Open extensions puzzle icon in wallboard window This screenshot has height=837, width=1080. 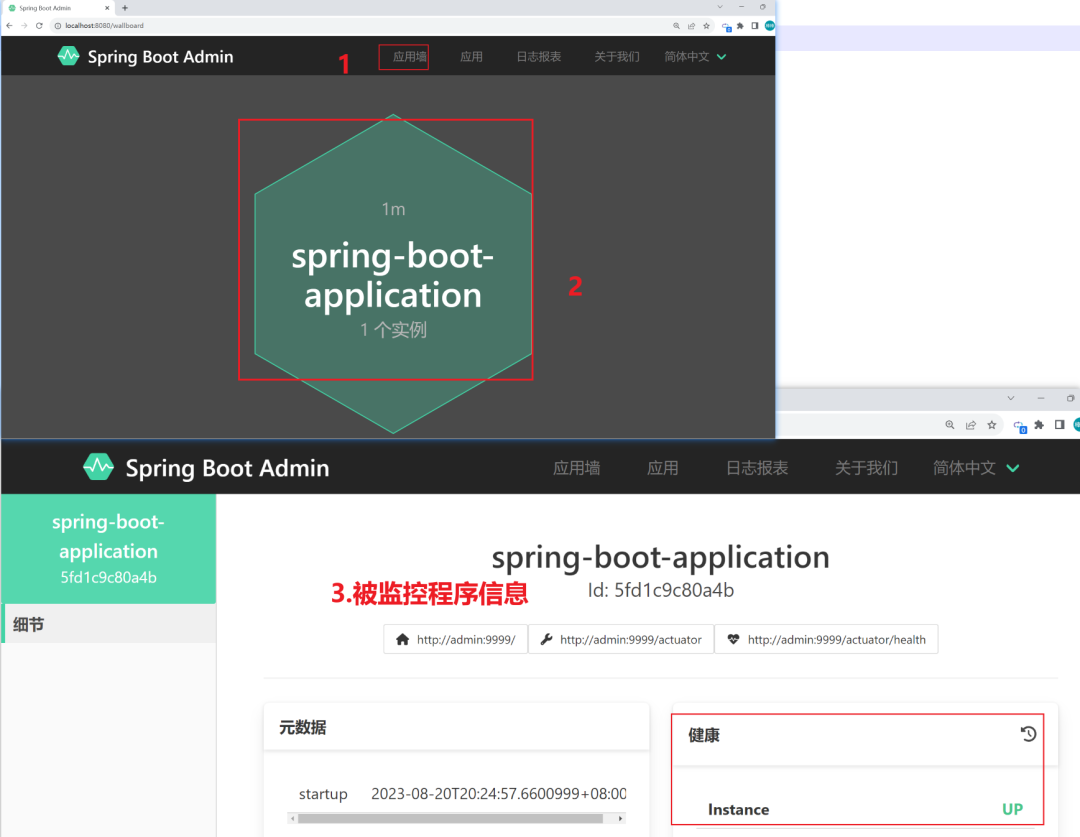coord(740,25)
